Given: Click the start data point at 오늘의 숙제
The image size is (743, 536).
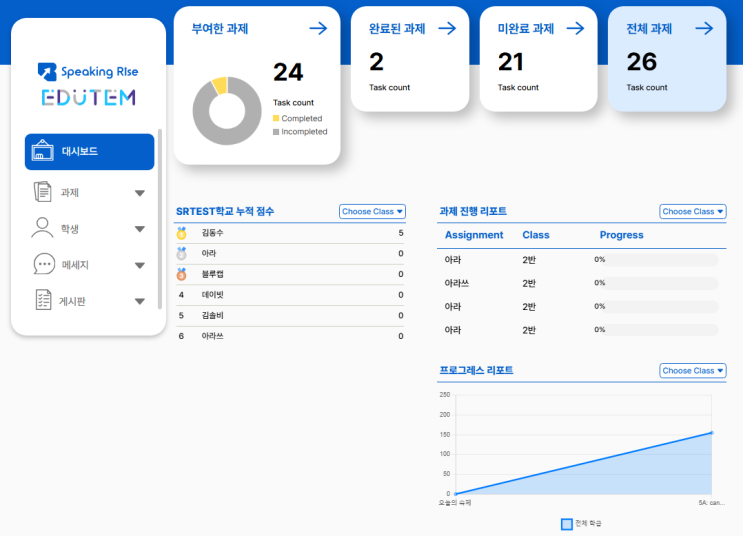Looking at the screenshot, I should (x=456, y=494).
